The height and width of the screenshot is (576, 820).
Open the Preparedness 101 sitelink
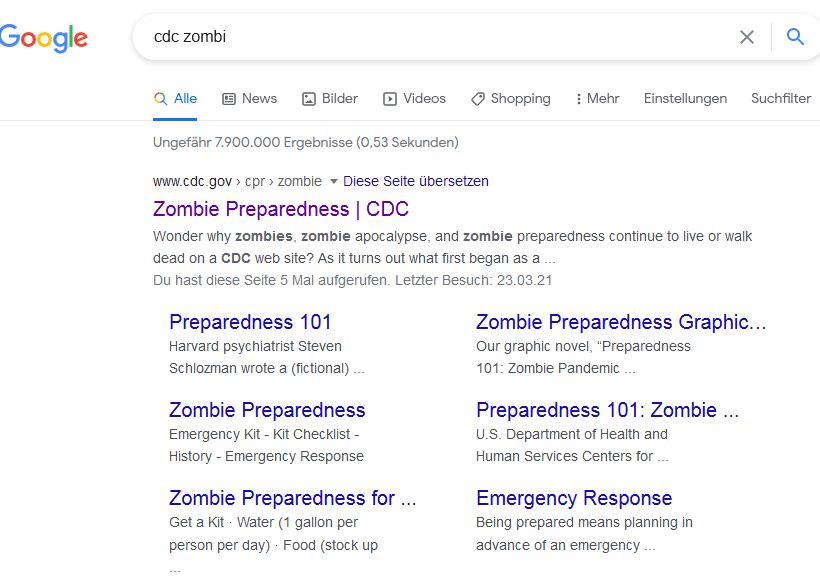(250, 322)
